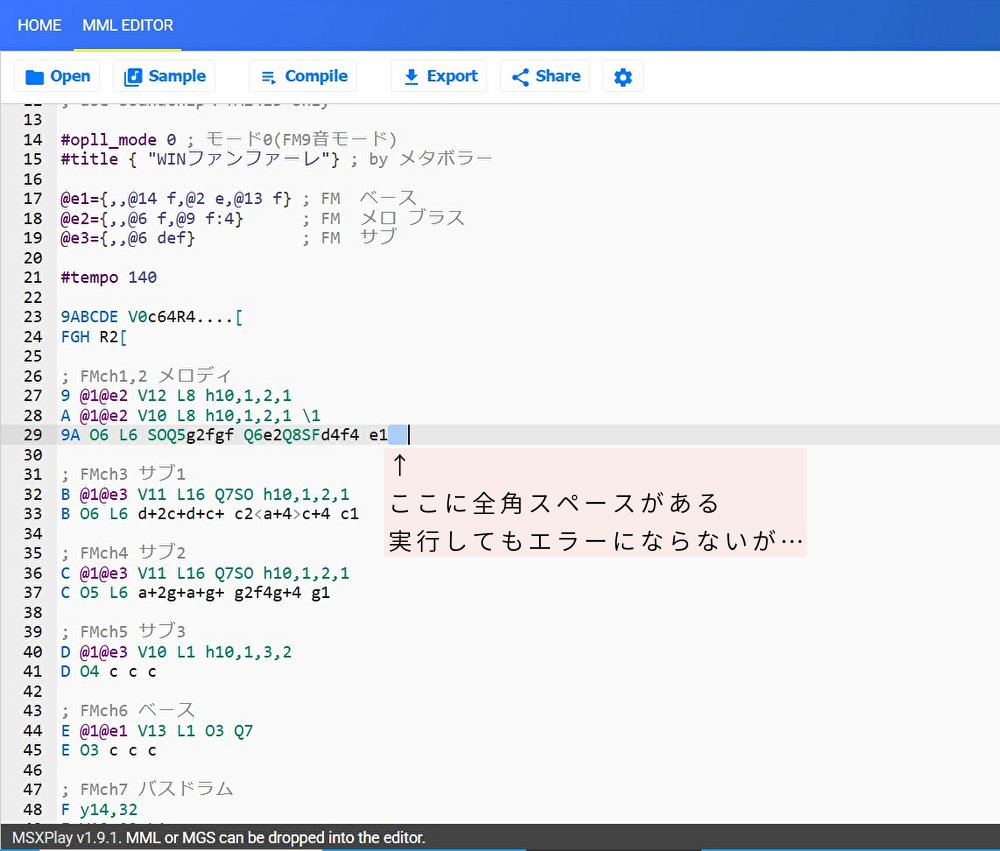
Task: Click the Sample button label
Action: point(177,76)
